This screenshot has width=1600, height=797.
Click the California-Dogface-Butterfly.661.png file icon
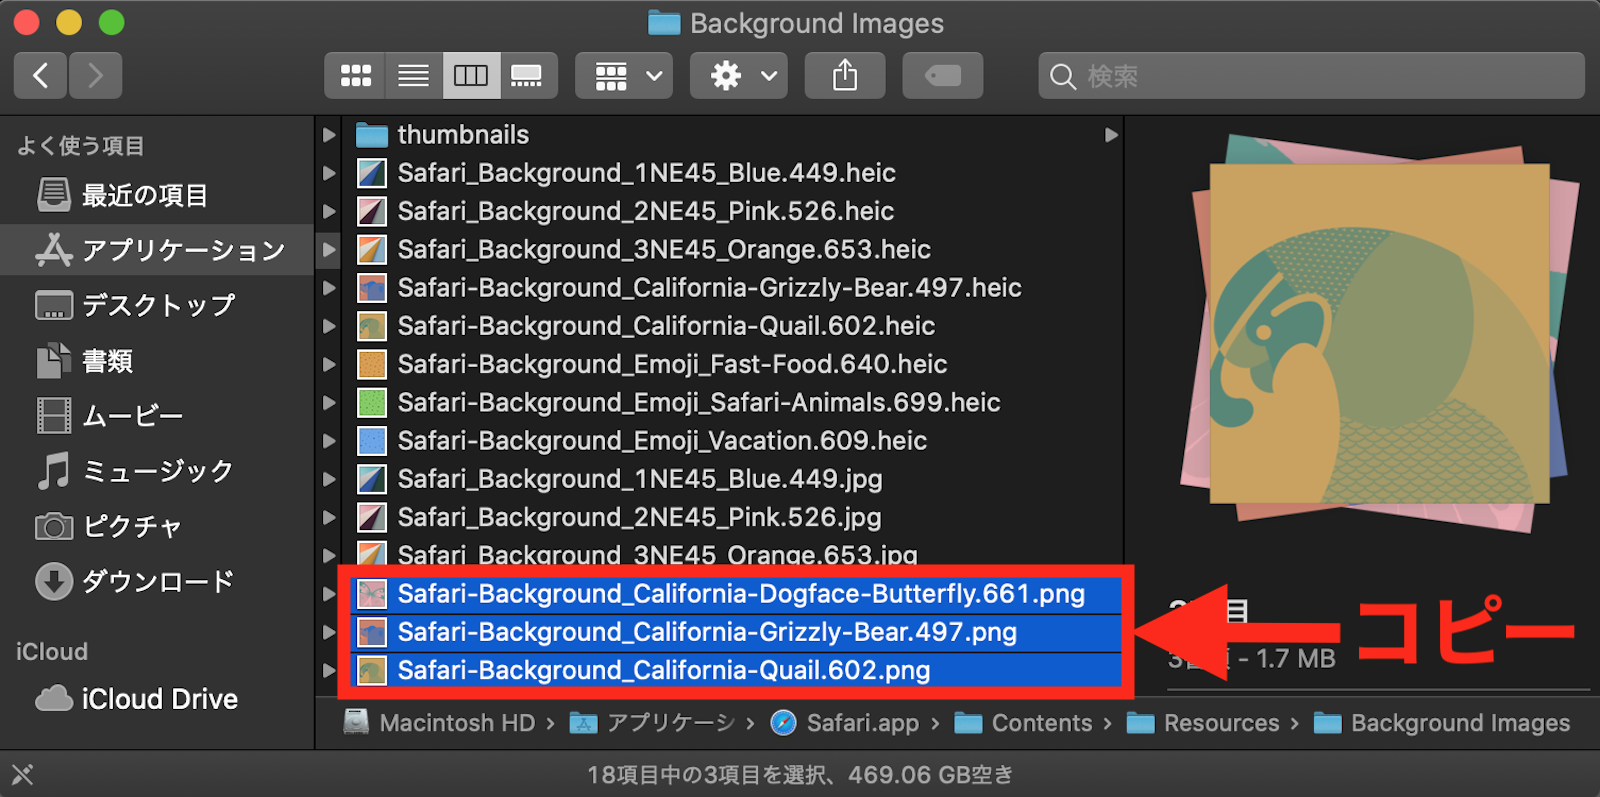[x=372, y=594]
